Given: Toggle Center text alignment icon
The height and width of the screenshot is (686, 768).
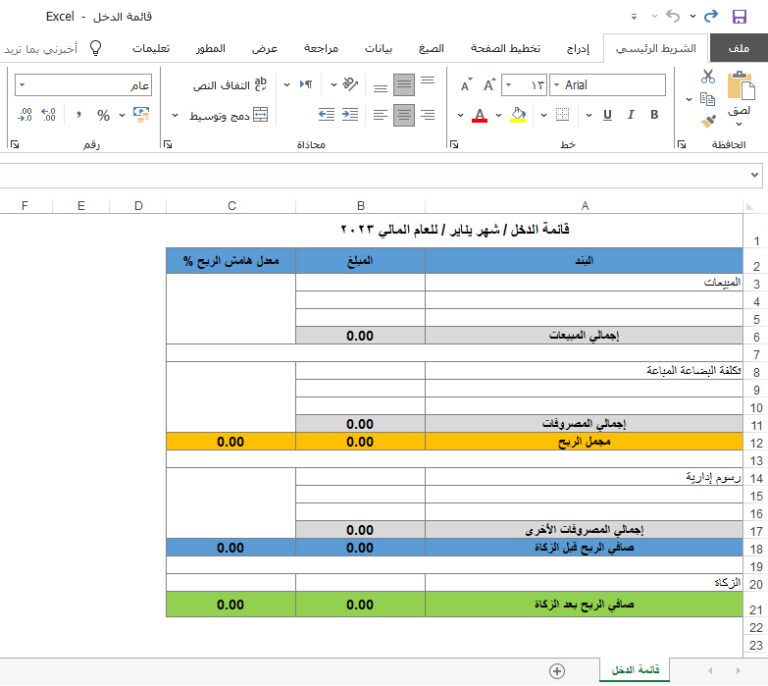Looking at the screenshot, I should 404,115.
